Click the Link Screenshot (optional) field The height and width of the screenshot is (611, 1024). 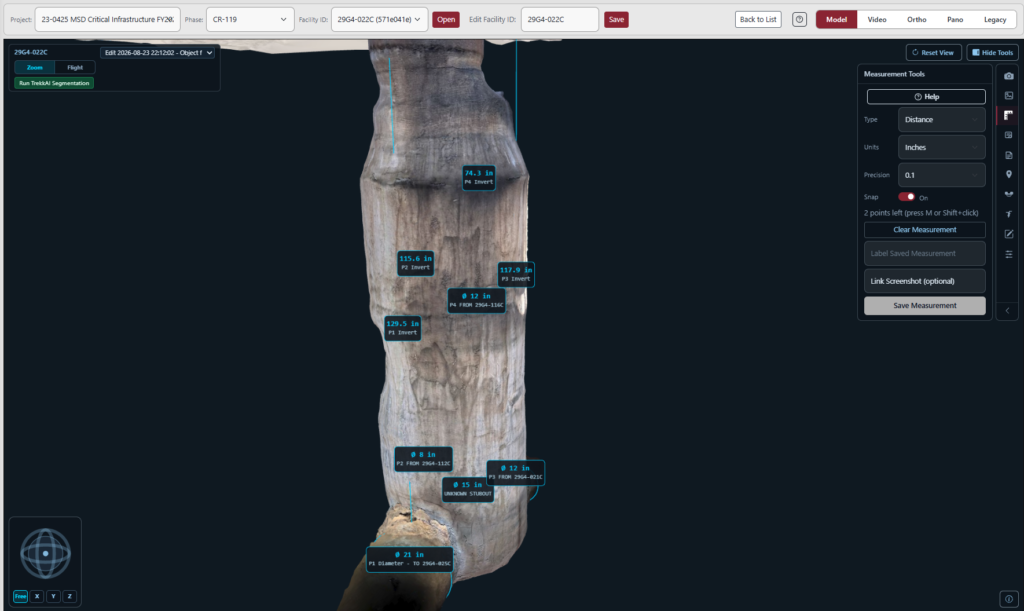(924, 281)
